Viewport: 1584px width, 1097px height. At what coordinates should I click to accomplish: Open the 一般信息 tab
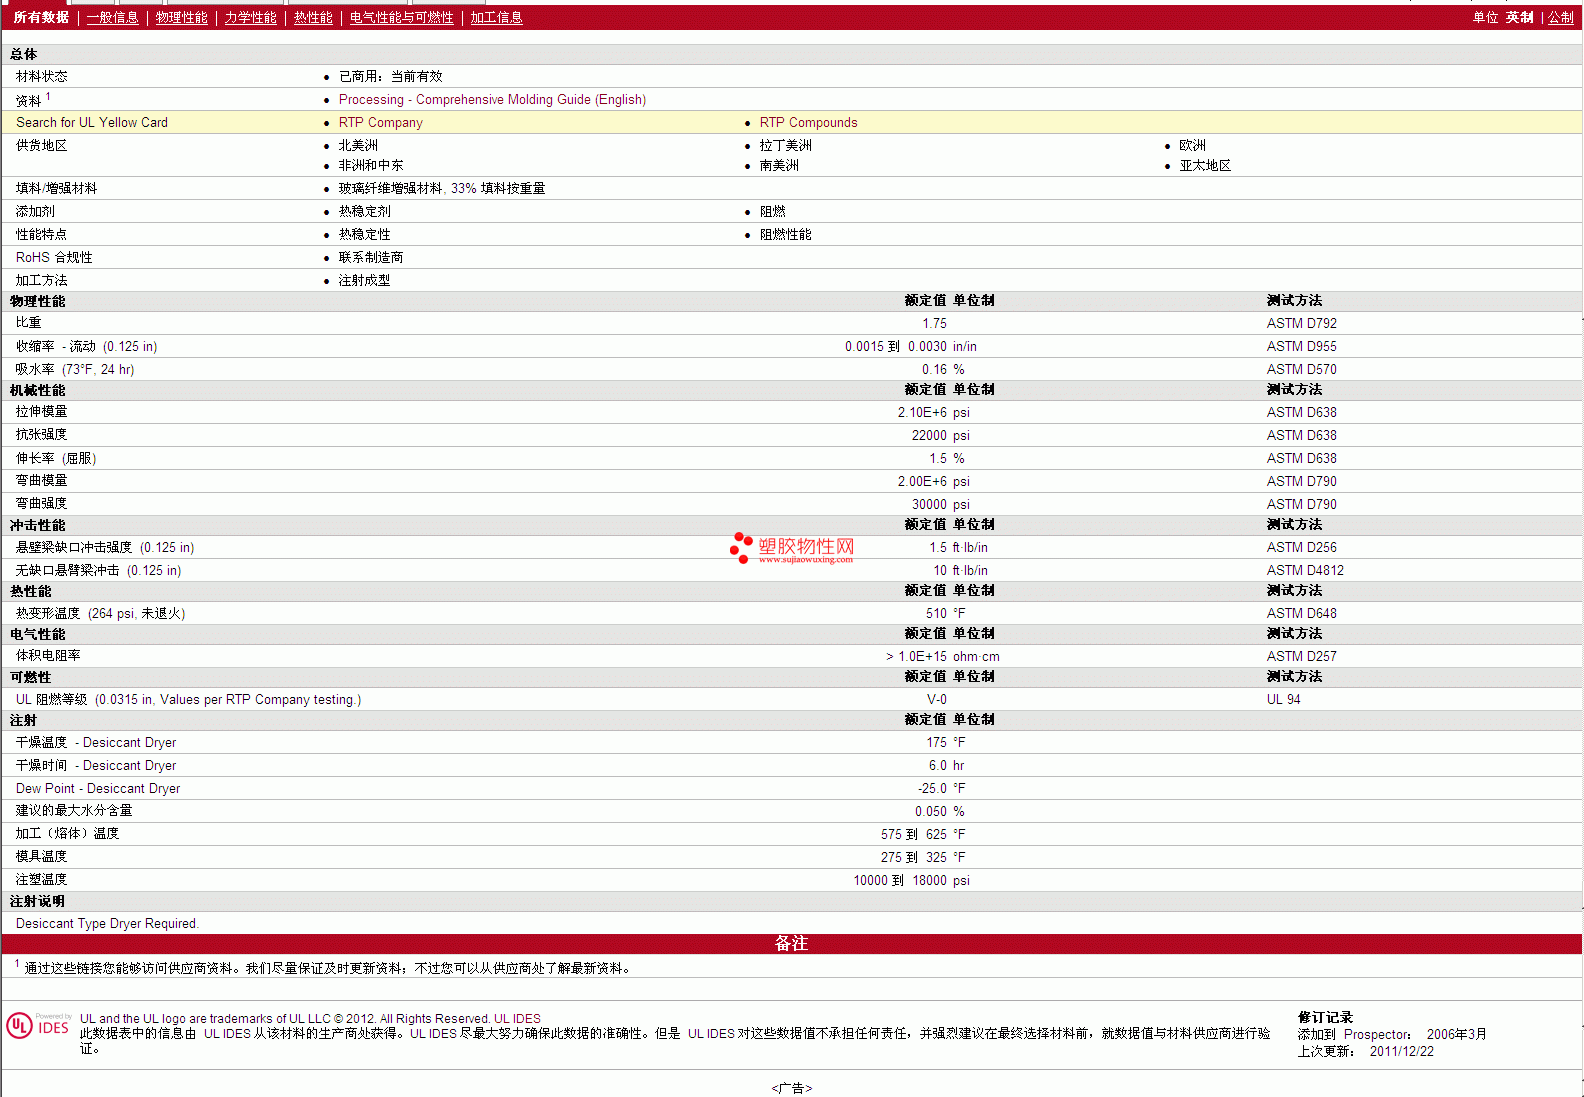point(112,18)
